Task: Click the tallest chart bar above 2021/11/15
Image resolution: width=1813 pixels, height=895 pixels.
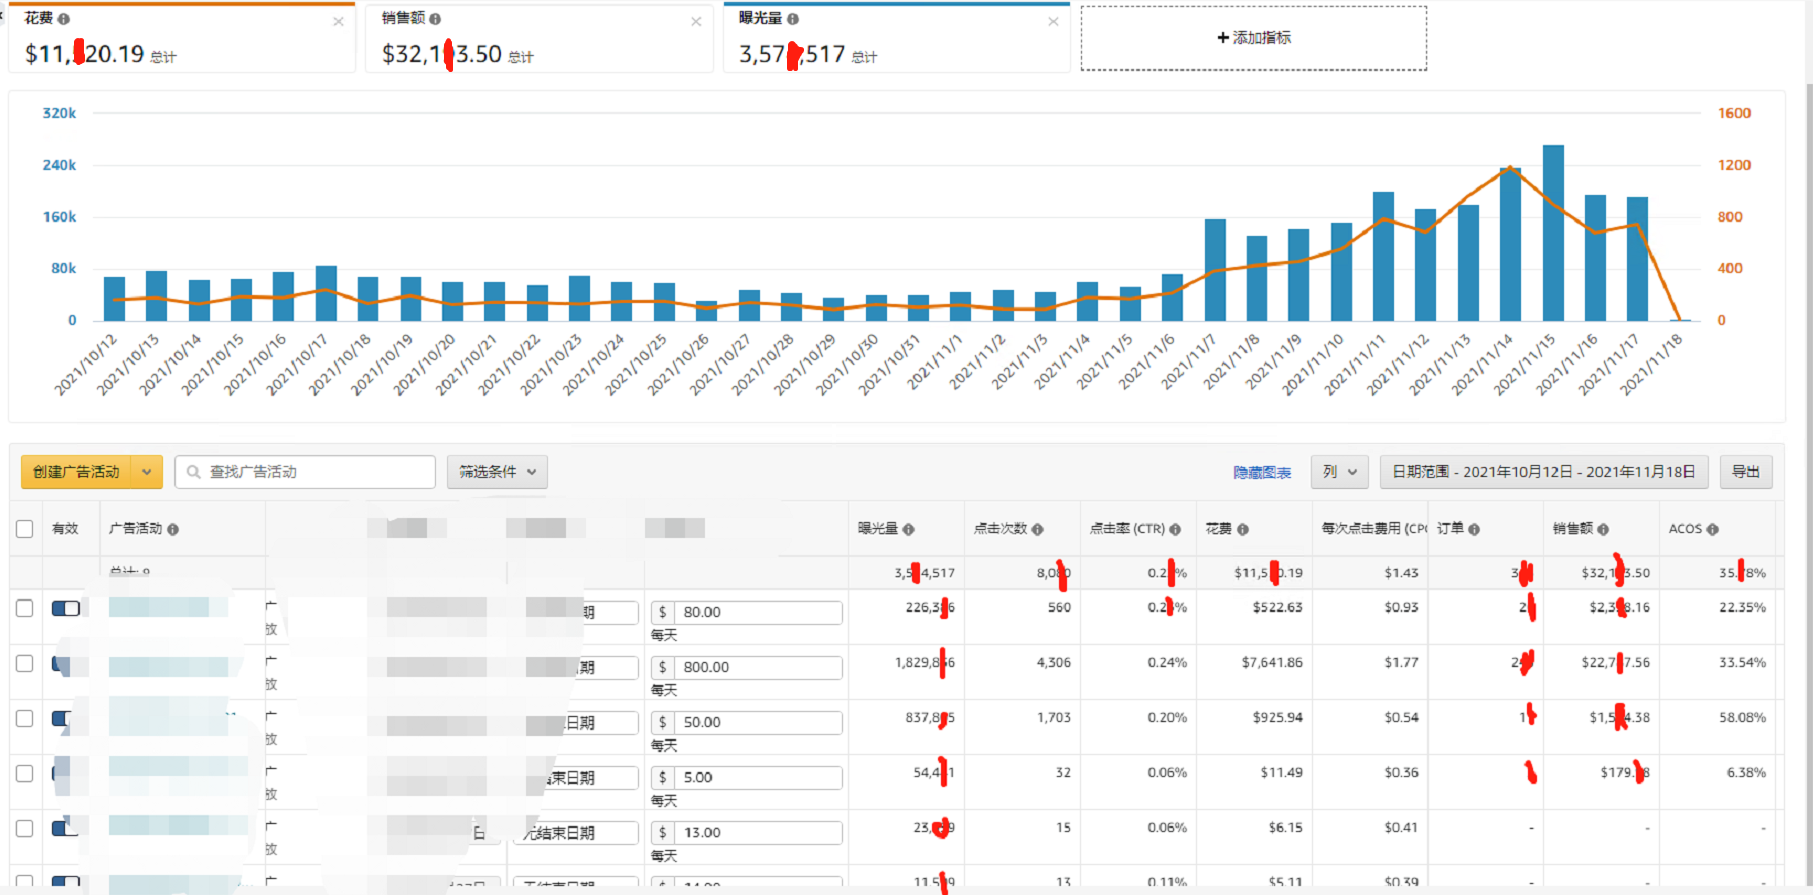Action: tap(1553, 233)
